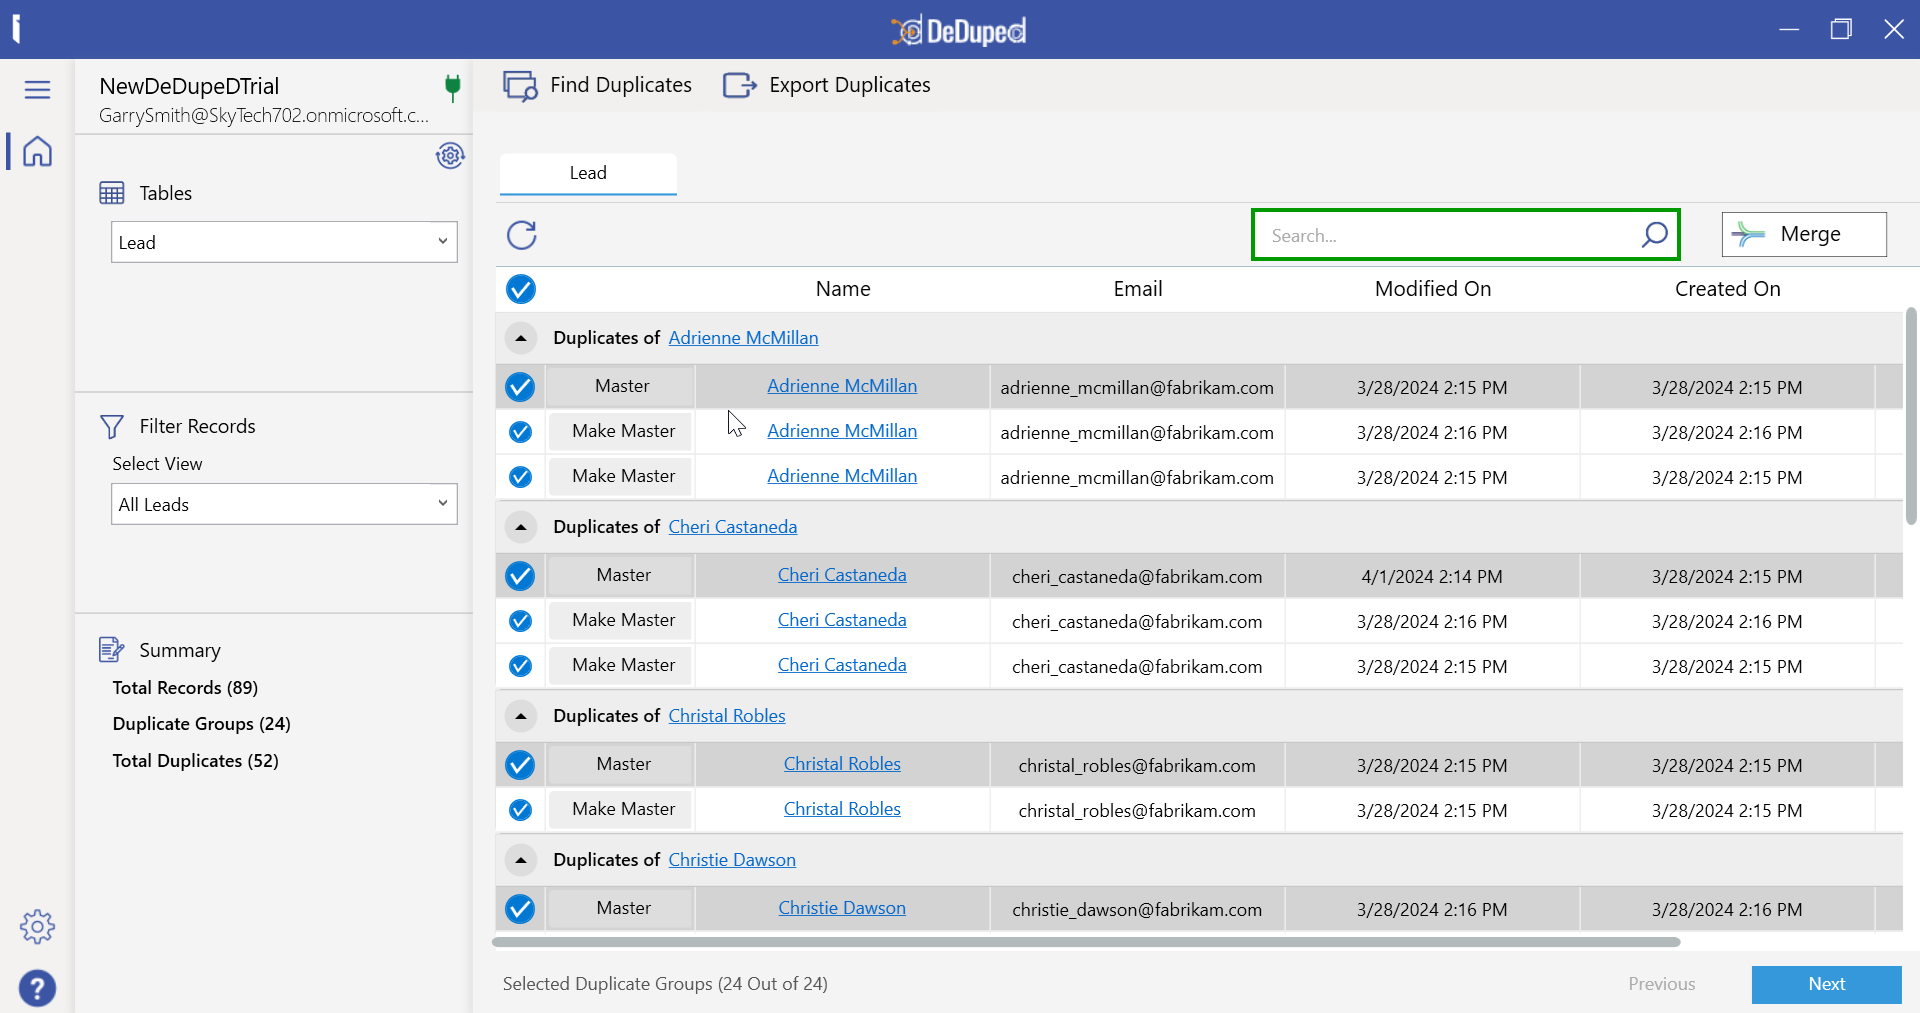1920x1013 pixels.
Task: Uncheck Adrienne McMillan 2:16 PM row checkbox
Action: coord(520,432)
